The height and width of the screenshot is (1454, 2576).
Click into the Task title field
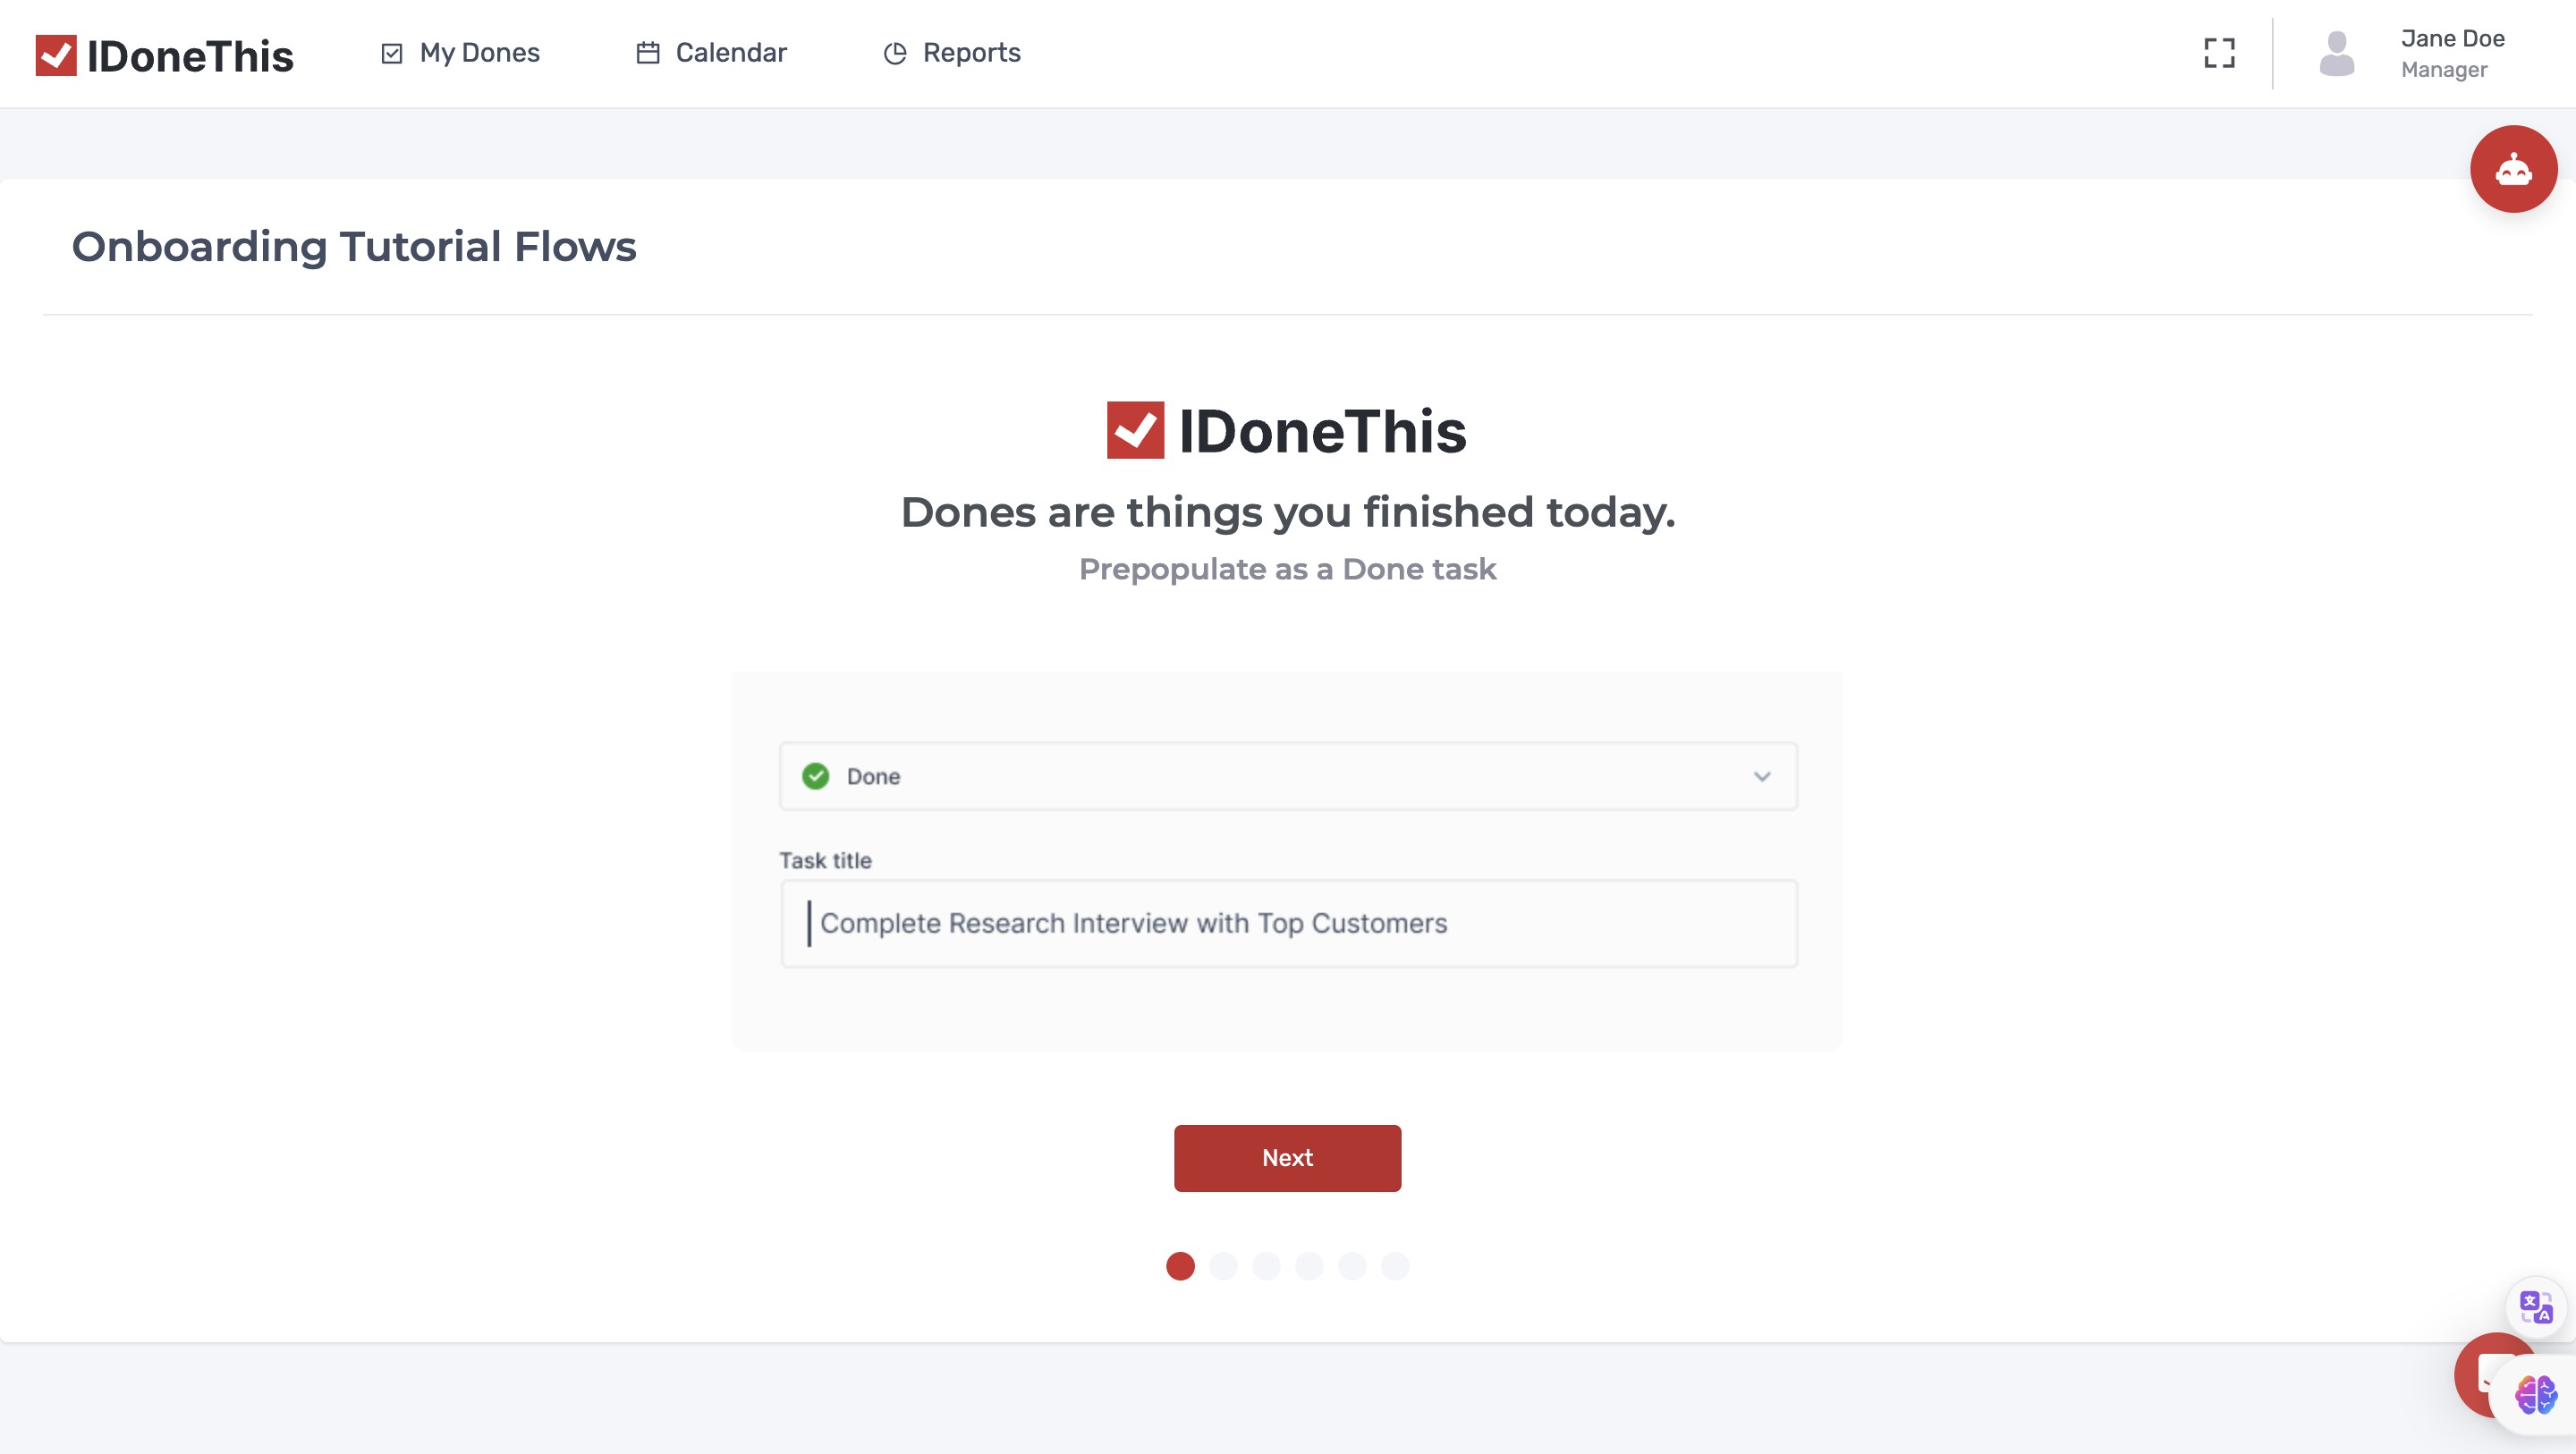1287,923
